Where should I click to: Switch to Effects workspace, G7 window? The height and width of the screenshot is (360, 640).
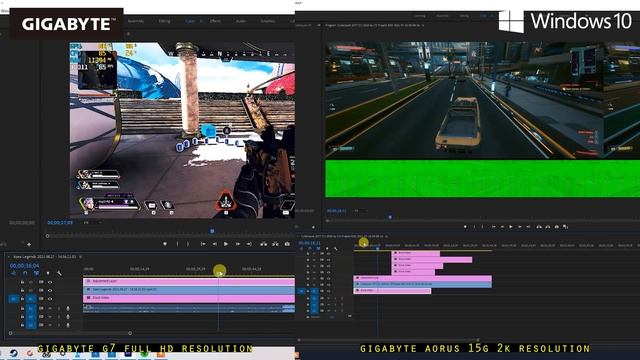pos(215,21)
